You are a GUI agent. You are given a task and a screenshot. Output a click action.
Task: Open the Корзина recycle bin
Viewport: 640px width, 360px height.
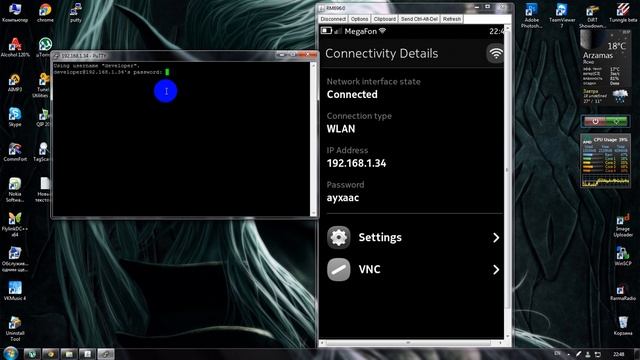click(623, 326)
